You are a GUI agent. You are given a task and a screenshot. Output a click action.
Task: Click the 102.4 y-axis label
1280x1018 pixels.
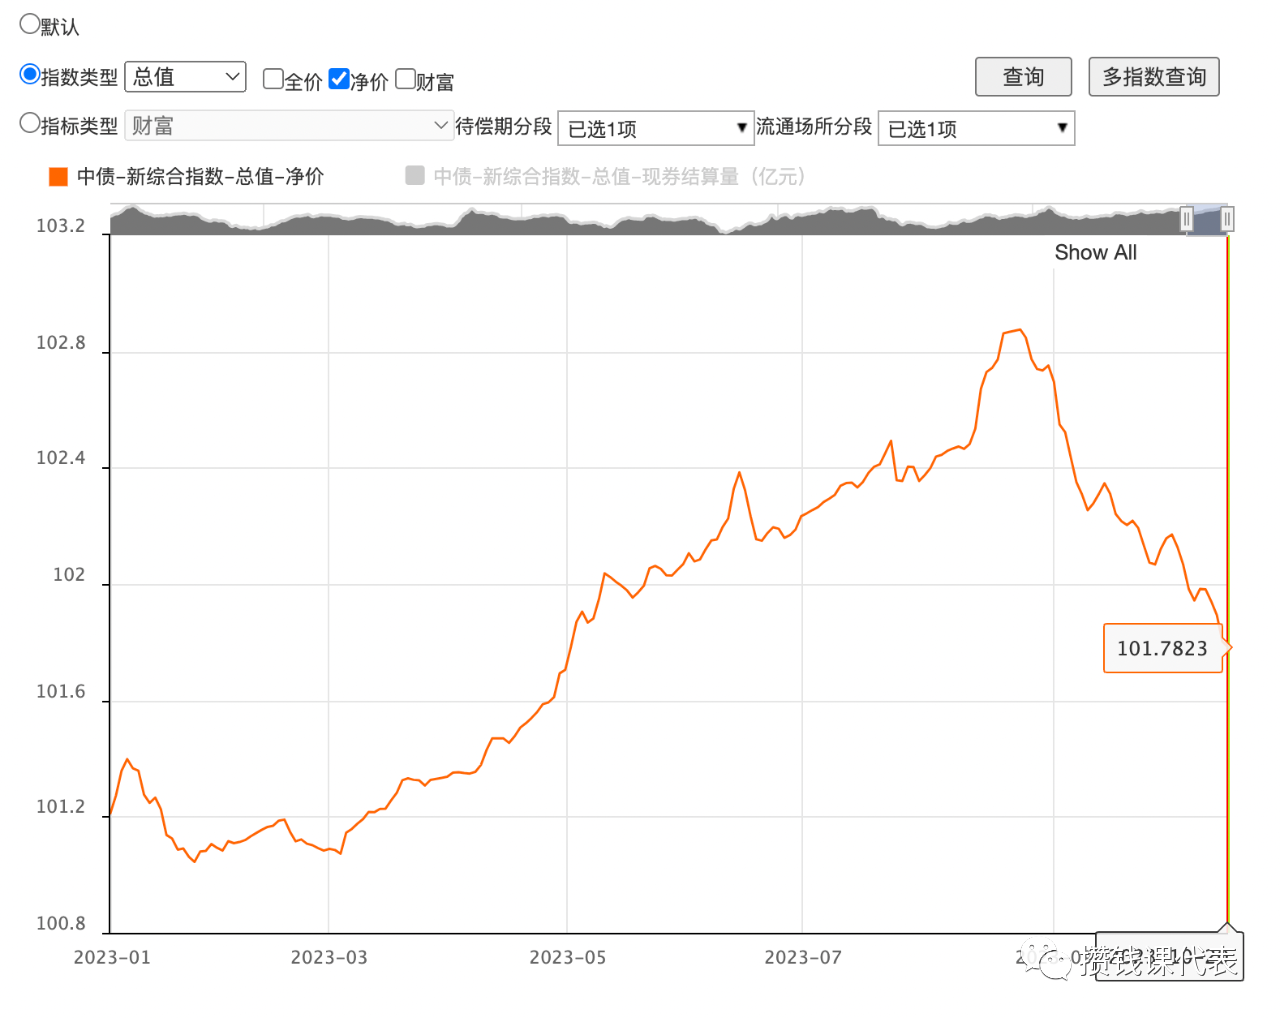[x=61, y=458]
